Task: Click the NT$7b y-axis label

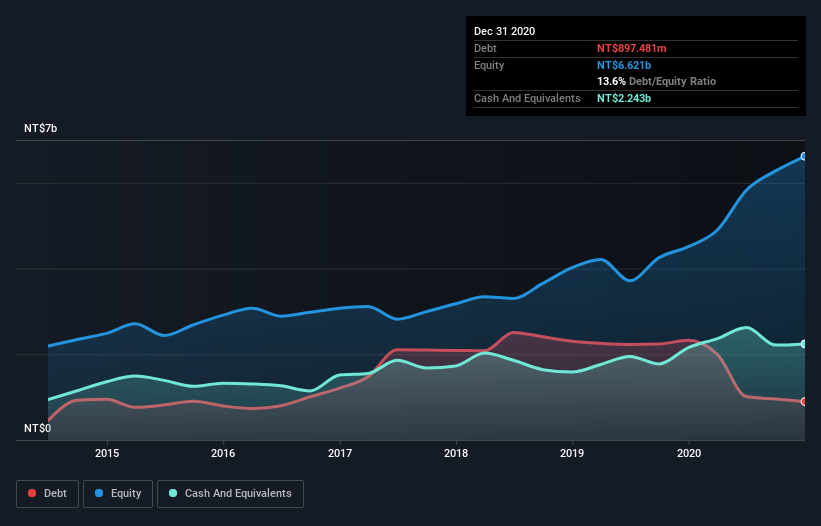Action: [x=40, y=128]
